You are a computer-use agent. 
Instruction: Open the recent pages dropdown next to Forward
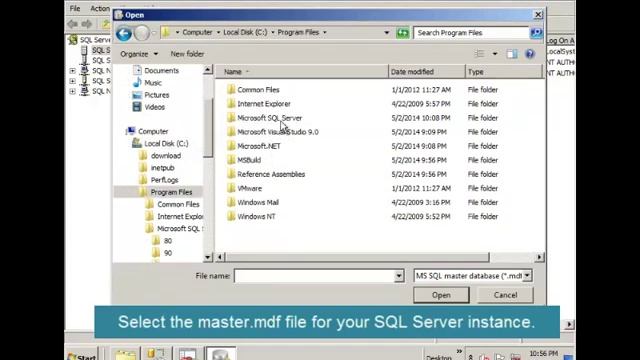[154, 33]
